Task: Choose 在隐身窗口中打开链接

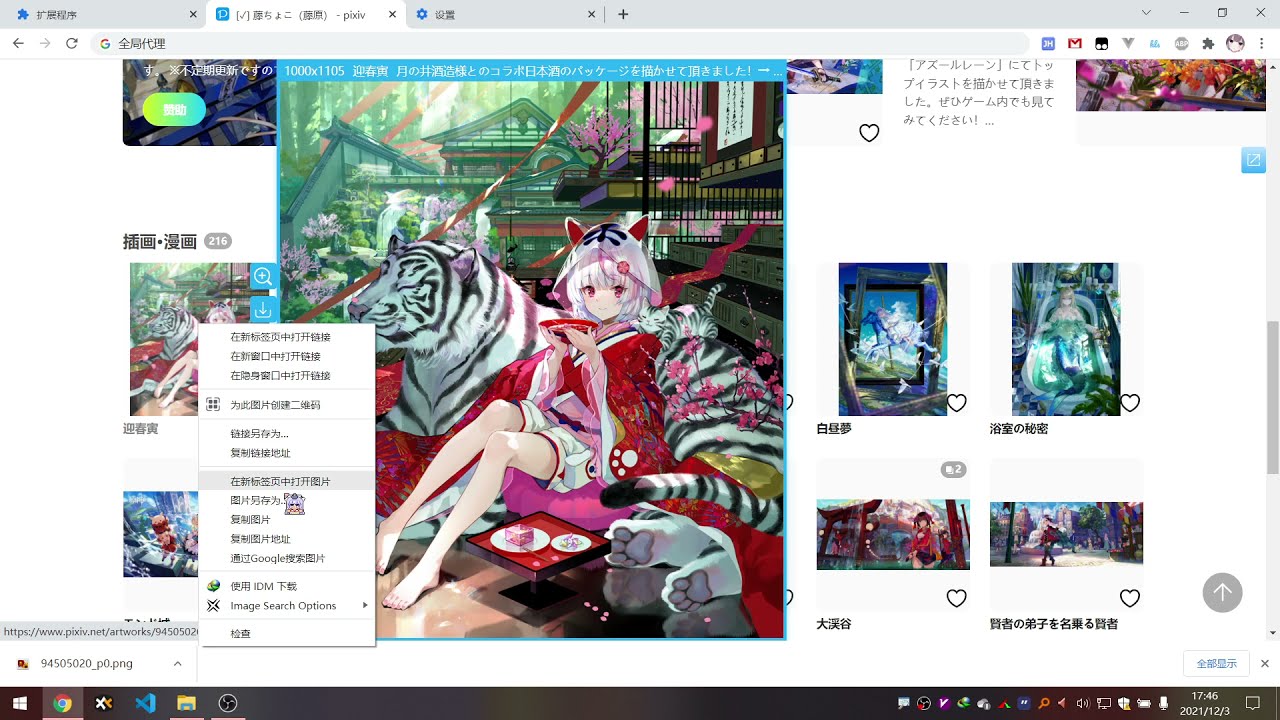Action: [287, 376]
